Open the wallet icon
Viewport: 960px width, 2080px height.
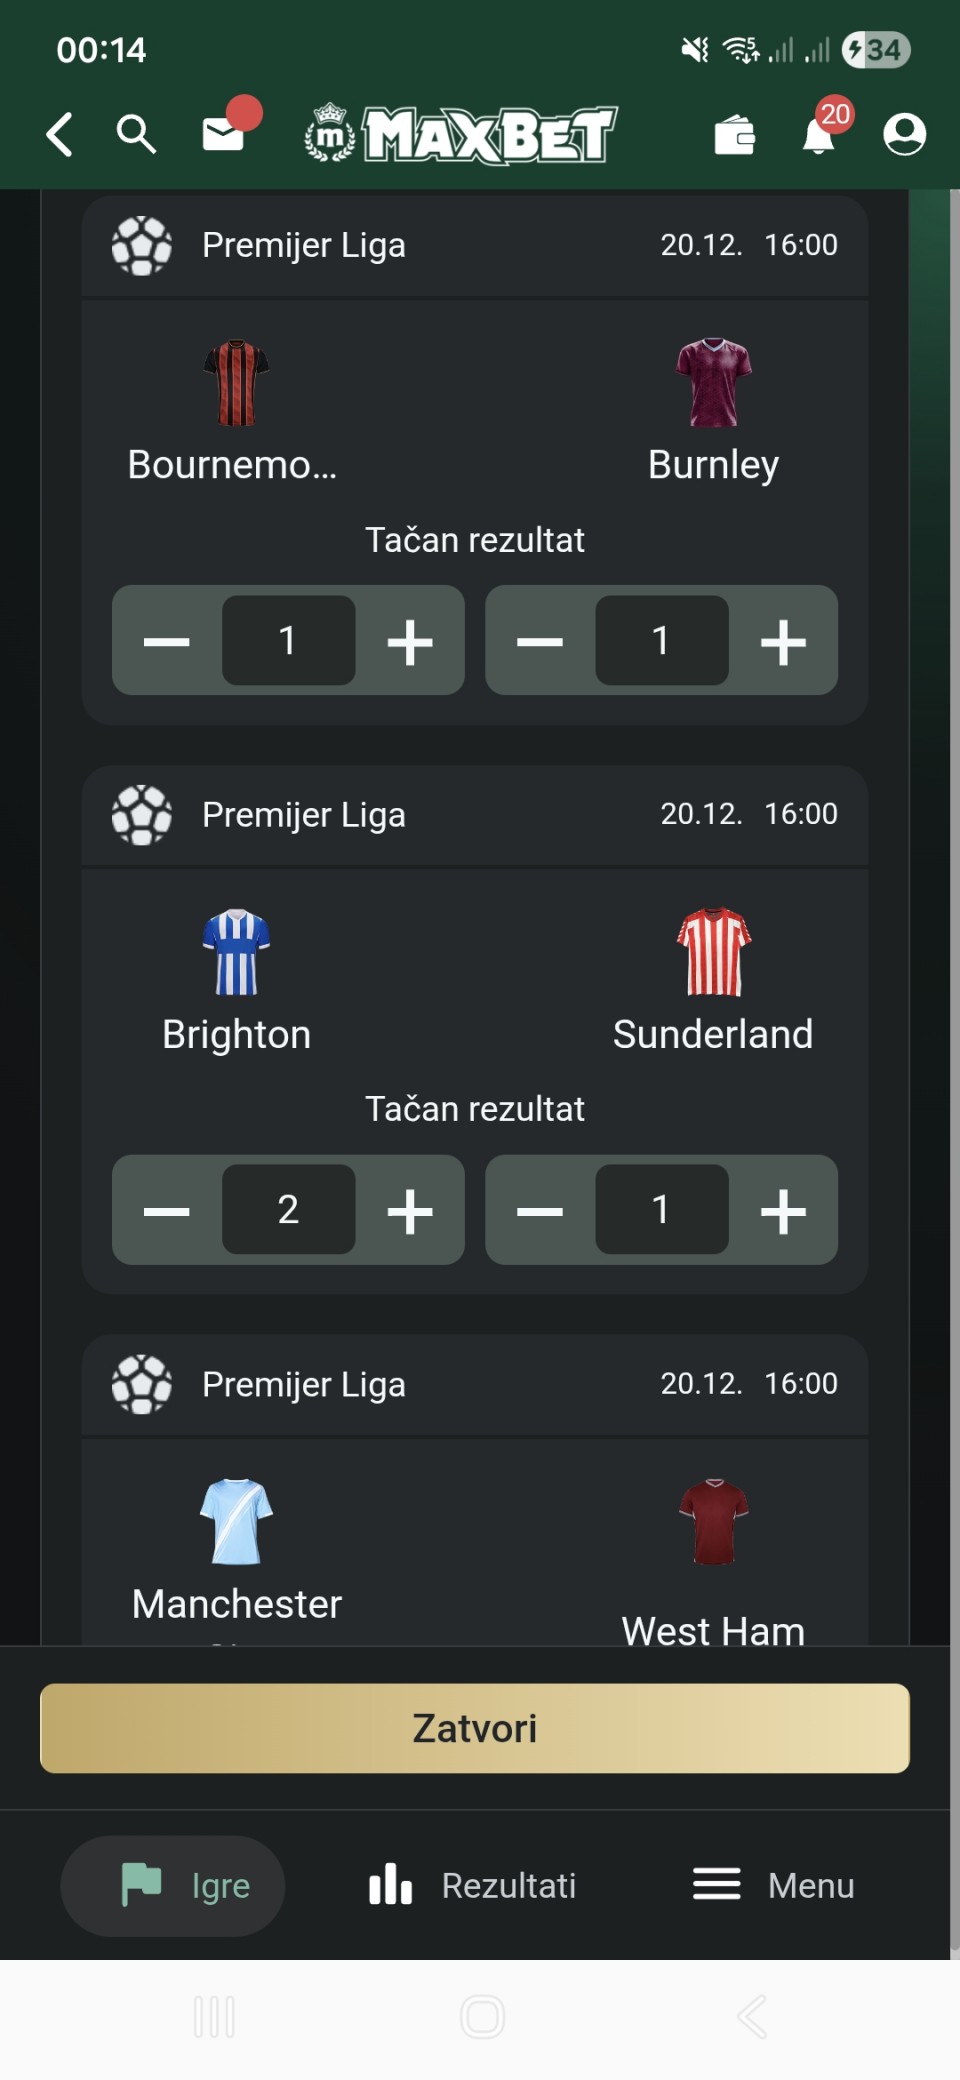click(x=735, y=136)
